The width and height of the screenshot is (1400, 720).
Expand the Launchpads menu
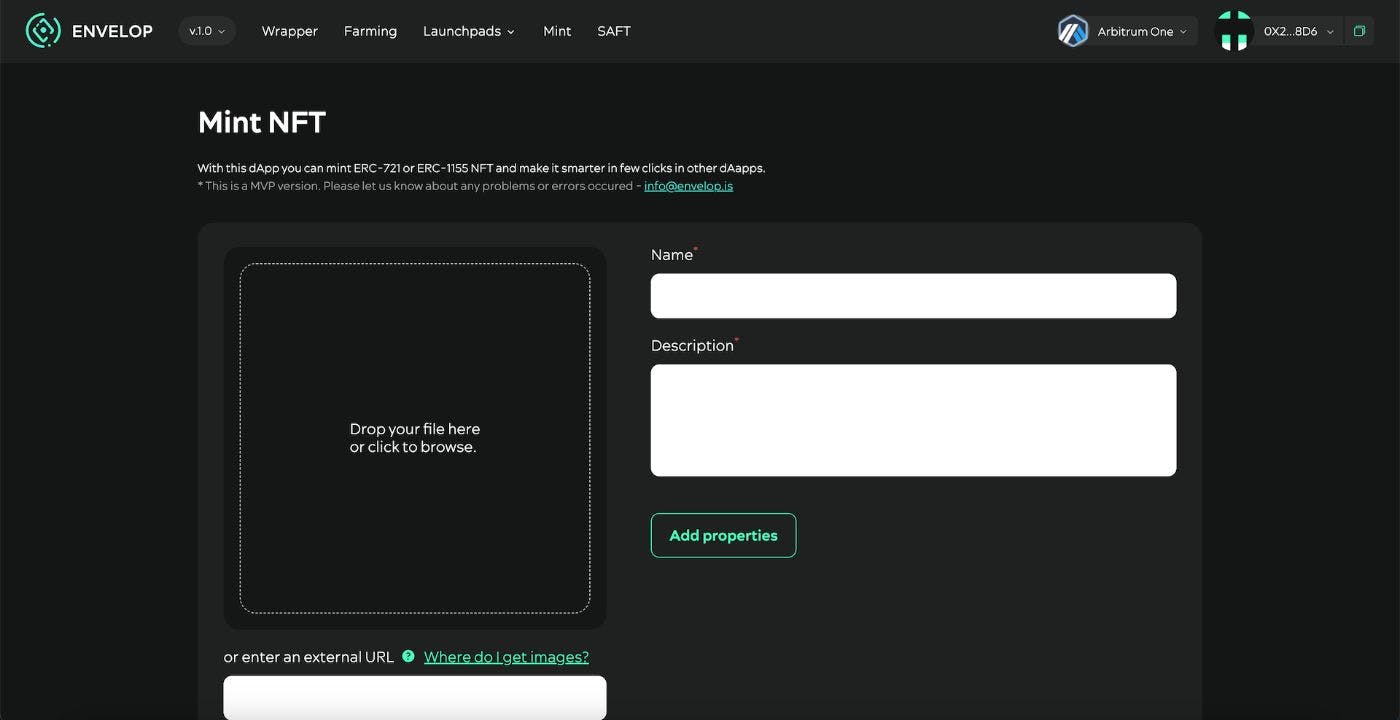[x=469, y=31]
